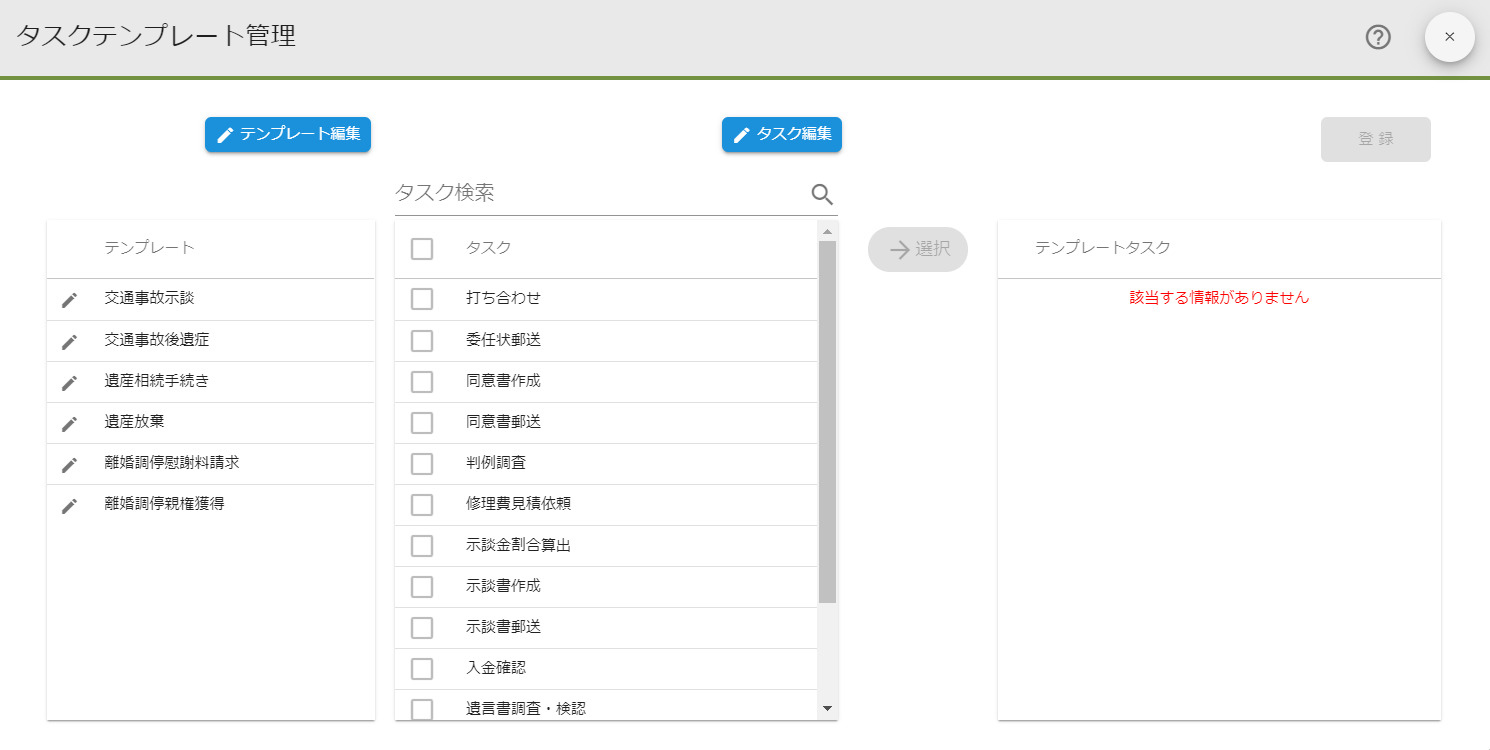Check the 委任状郵送 task checkbox

(421, 340)
